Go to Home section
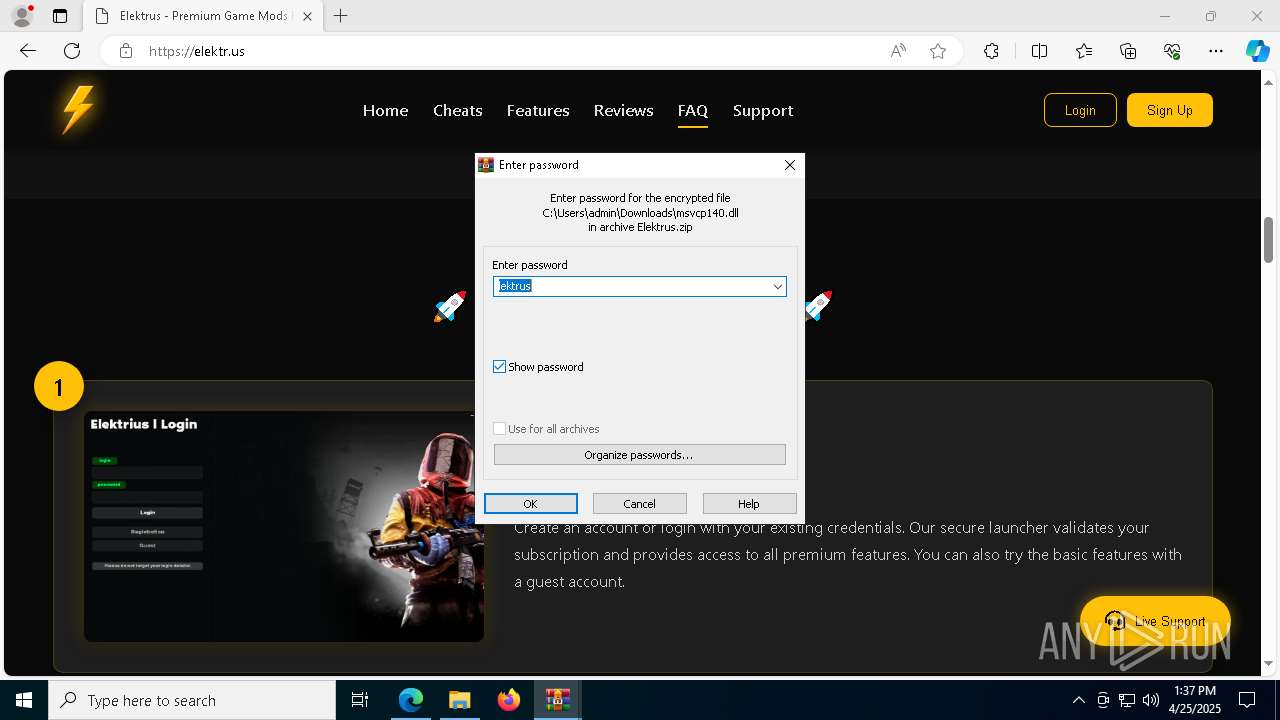This screenshot has height=720, width=1280. tap(385, 110)
